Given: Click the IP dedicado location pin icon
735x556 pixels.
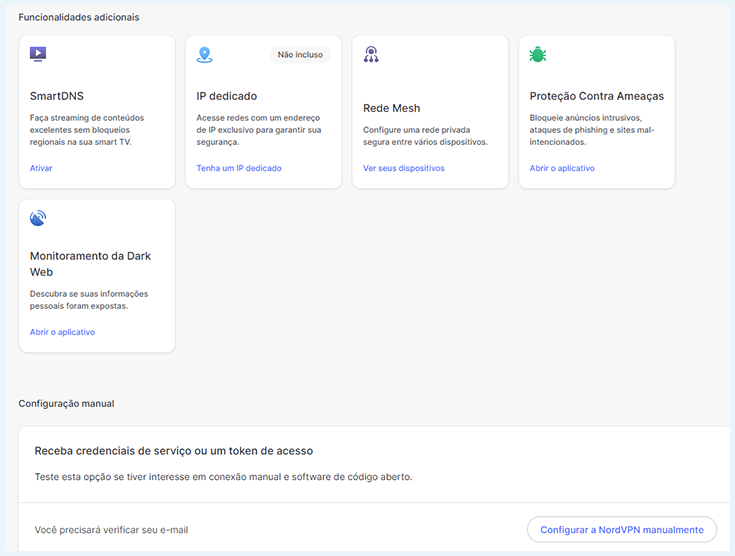Looking at the screenshot, I should point(204,55).
